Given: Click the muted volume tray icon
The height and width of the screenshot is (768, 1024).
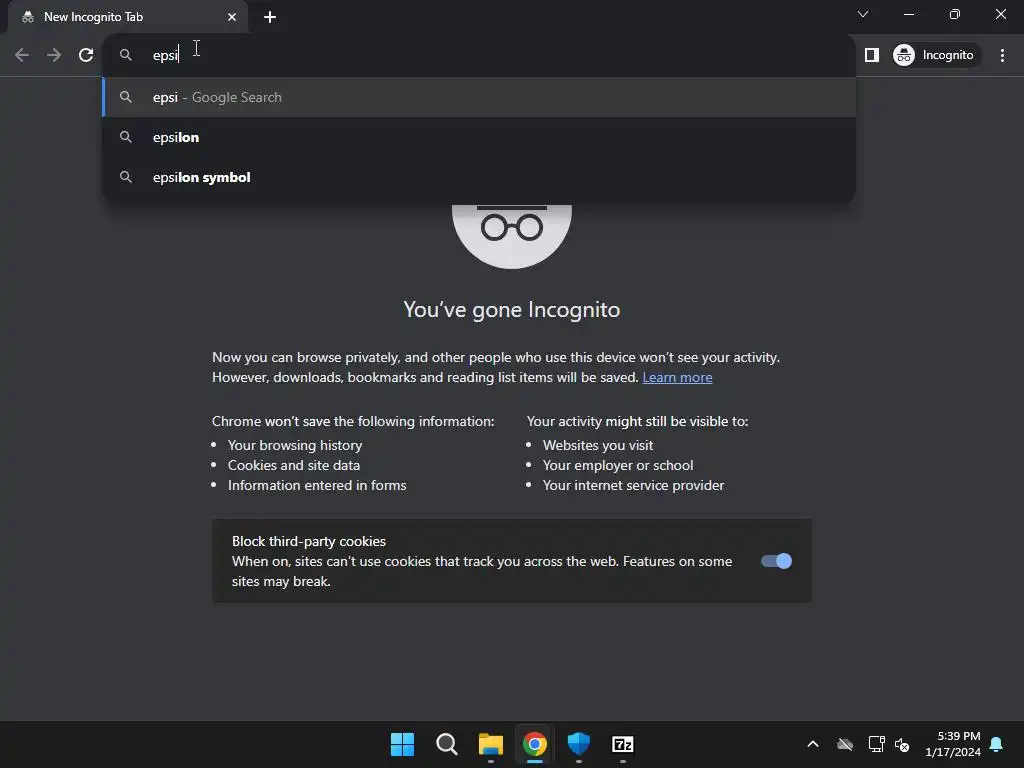Looking at the screenshot, I should 902,744.
